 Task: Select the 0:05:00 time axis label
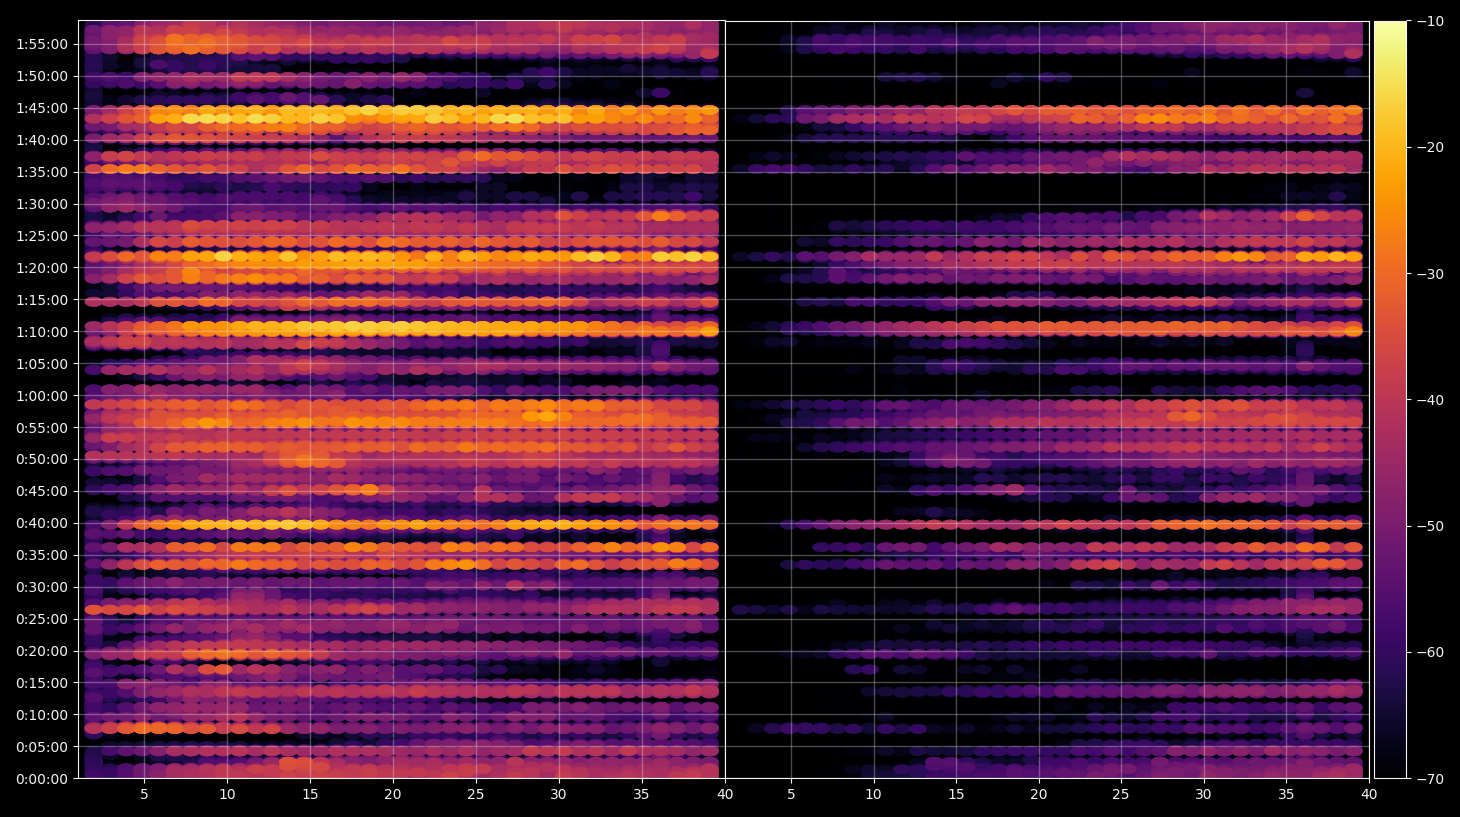click(42, 747)
